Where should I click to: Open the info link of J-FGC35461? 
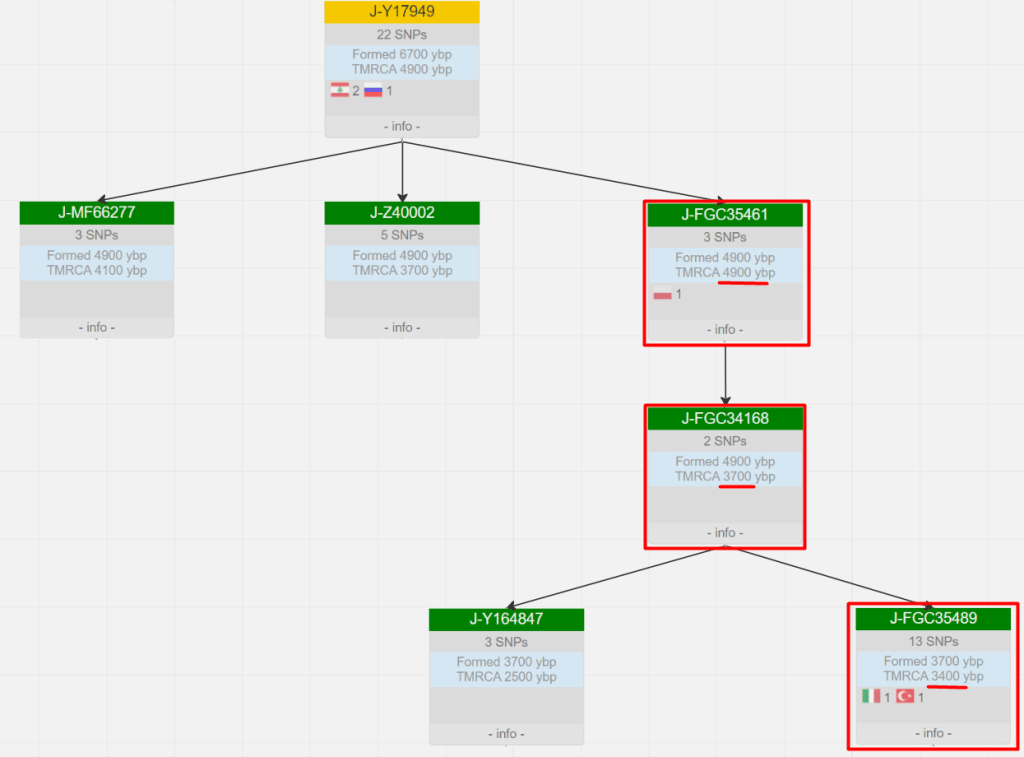coord(725,330)
